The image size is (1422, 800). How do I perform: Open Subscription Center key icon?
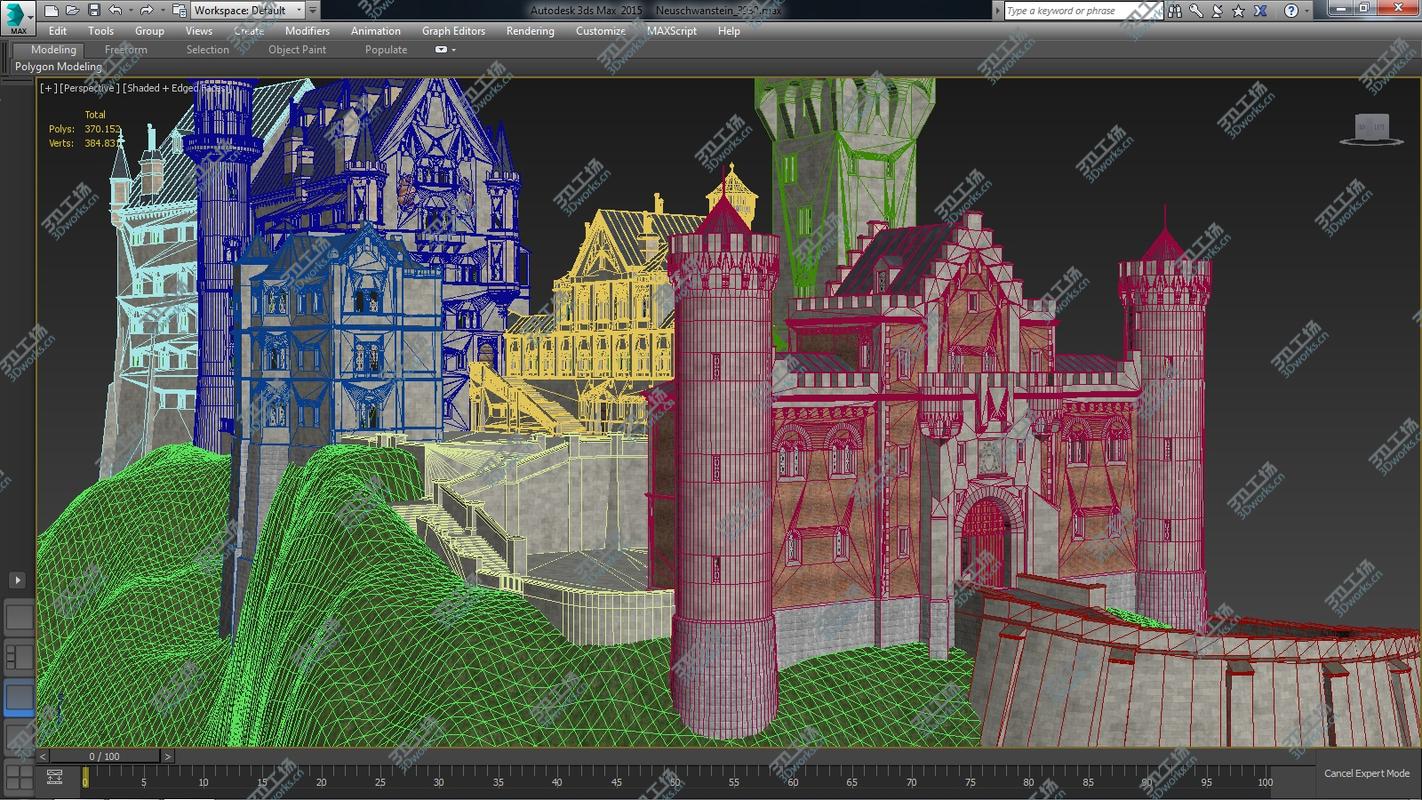coord(1195,10)
